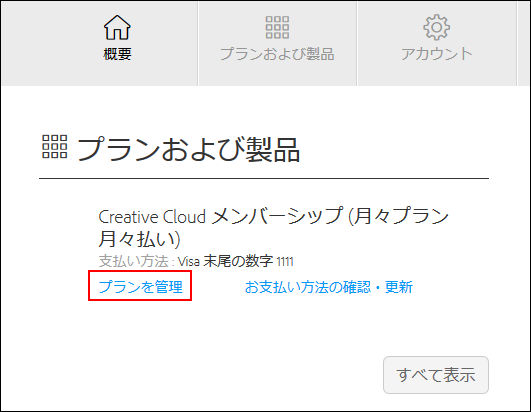The width and height of the screenshot is (531, 412).
Task: Click the grid icon above プランおよび製品 tab
Action: click(x=277, y=27)
